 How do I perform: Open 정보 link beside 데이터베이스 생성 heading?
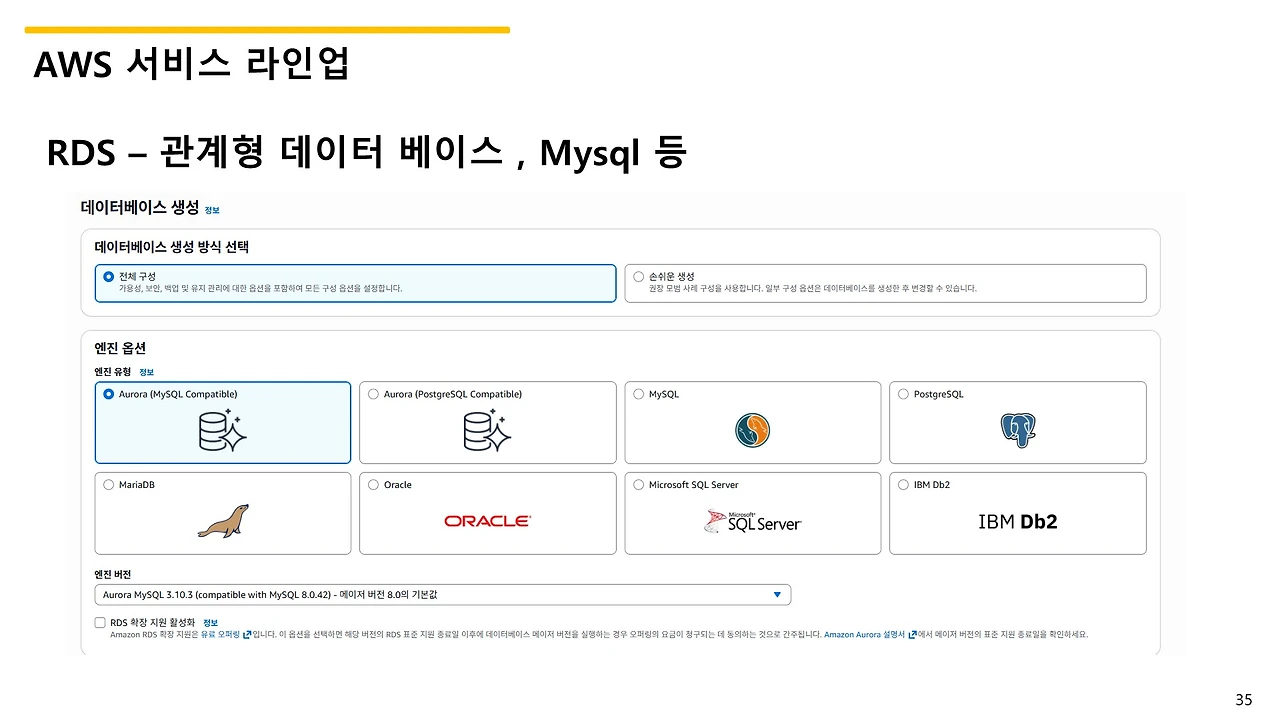click(212, 210)
